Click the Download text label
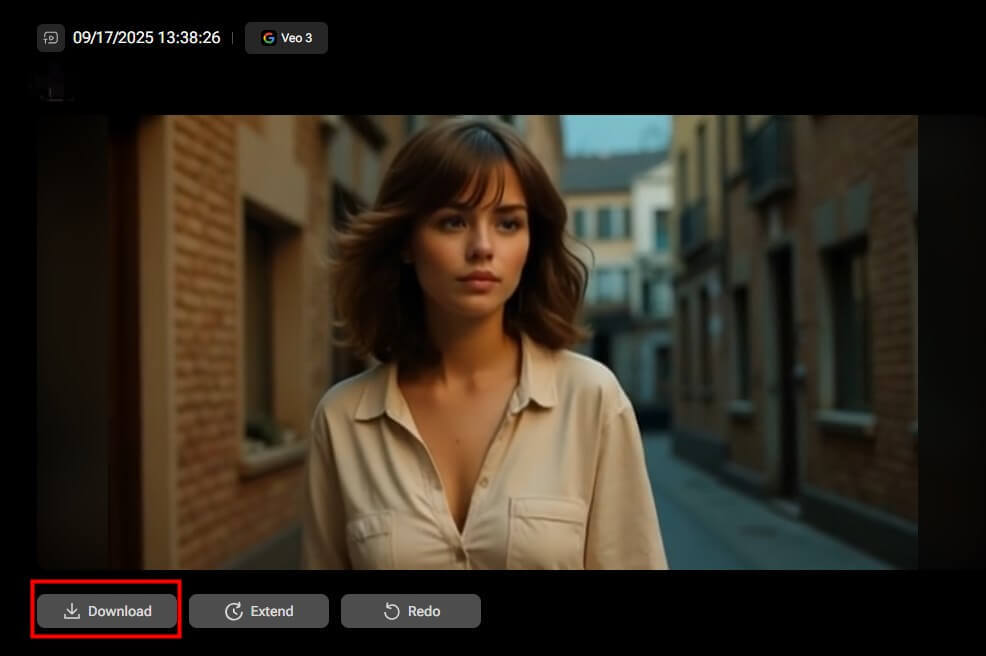 [x=122, y=611]
